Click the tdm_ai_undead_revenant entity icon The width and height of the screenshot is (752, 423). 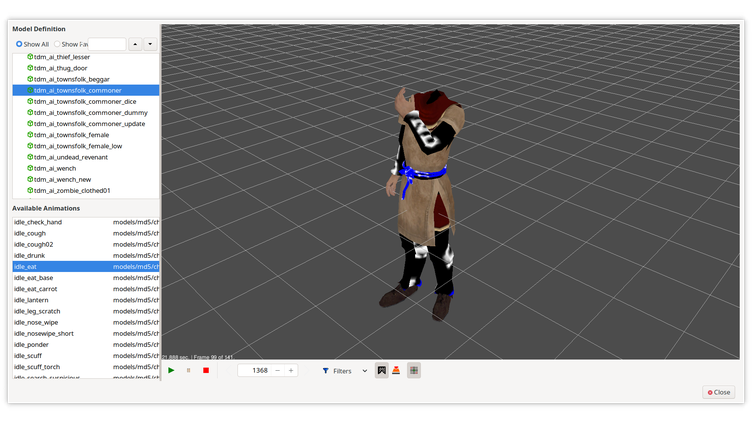click(x=30, y=157)
